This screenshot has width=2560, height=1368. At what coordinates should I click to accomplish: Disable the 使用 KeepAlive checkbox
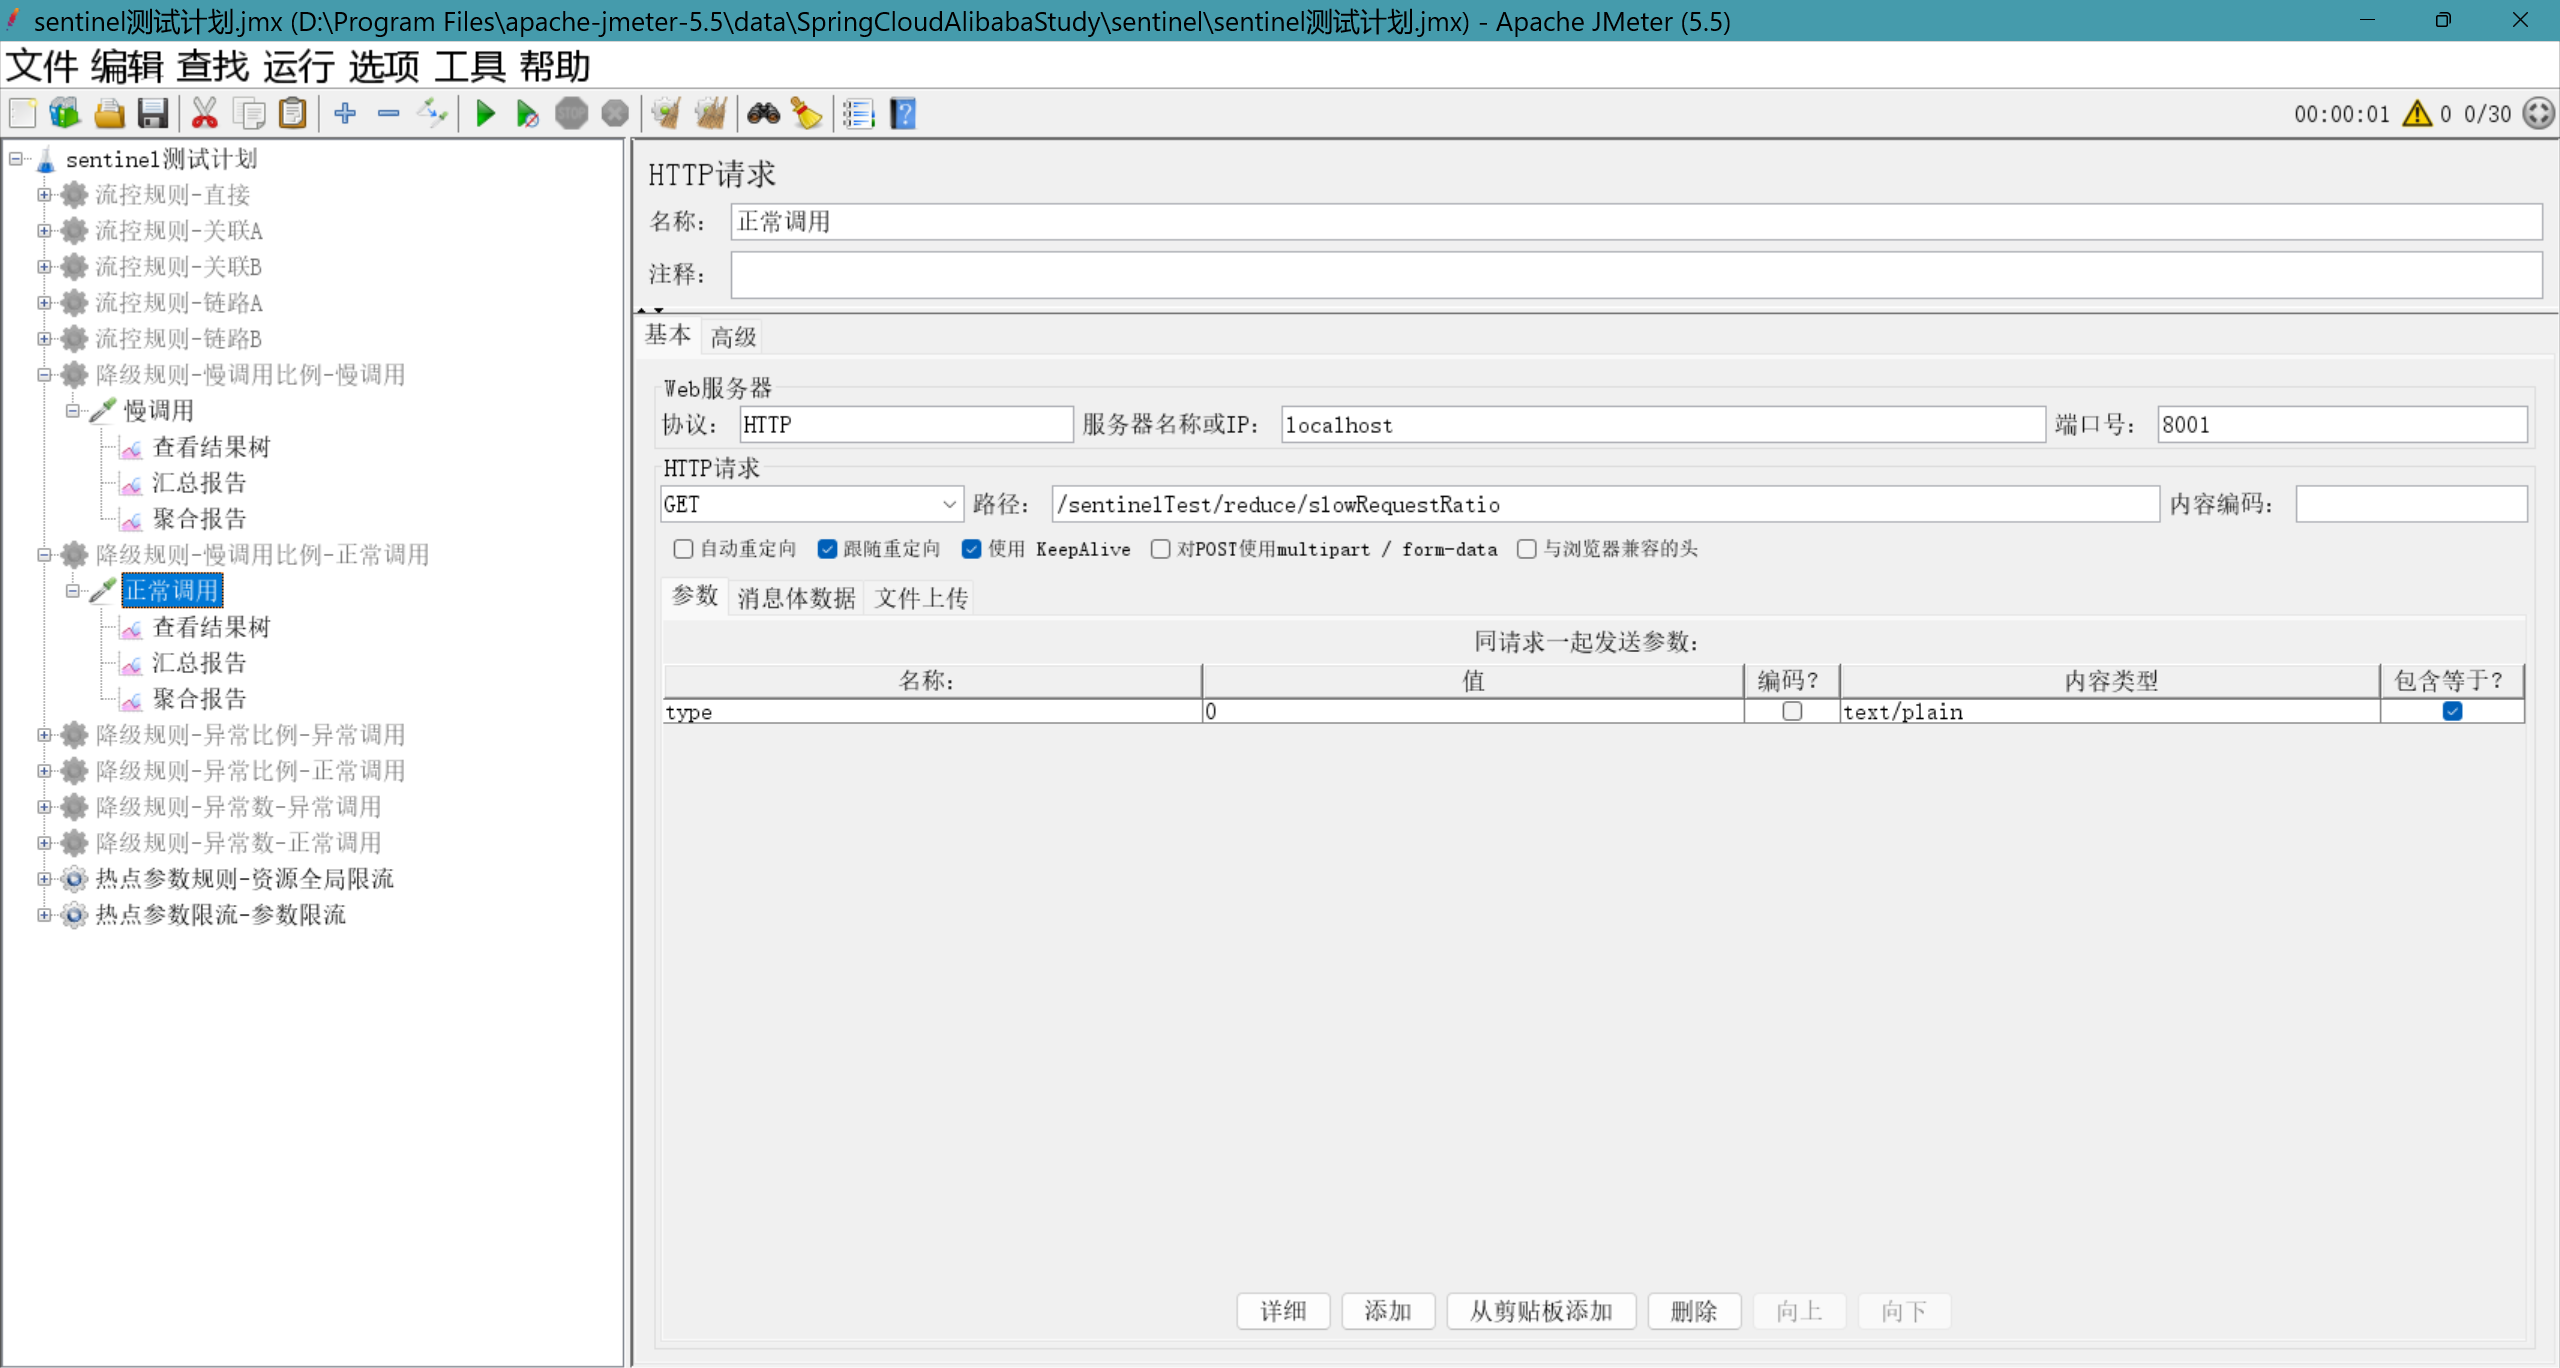pos(972,549)
